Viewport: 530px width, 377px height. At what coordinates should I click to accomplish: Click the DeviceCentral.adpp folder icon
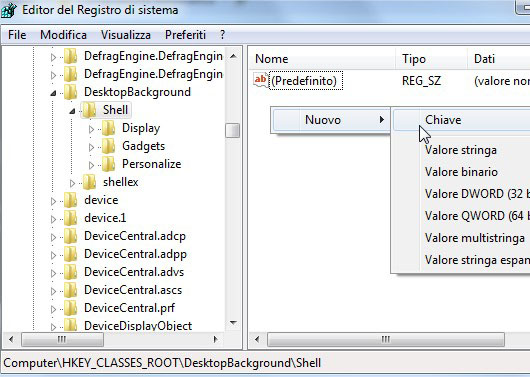coord(71,254)
